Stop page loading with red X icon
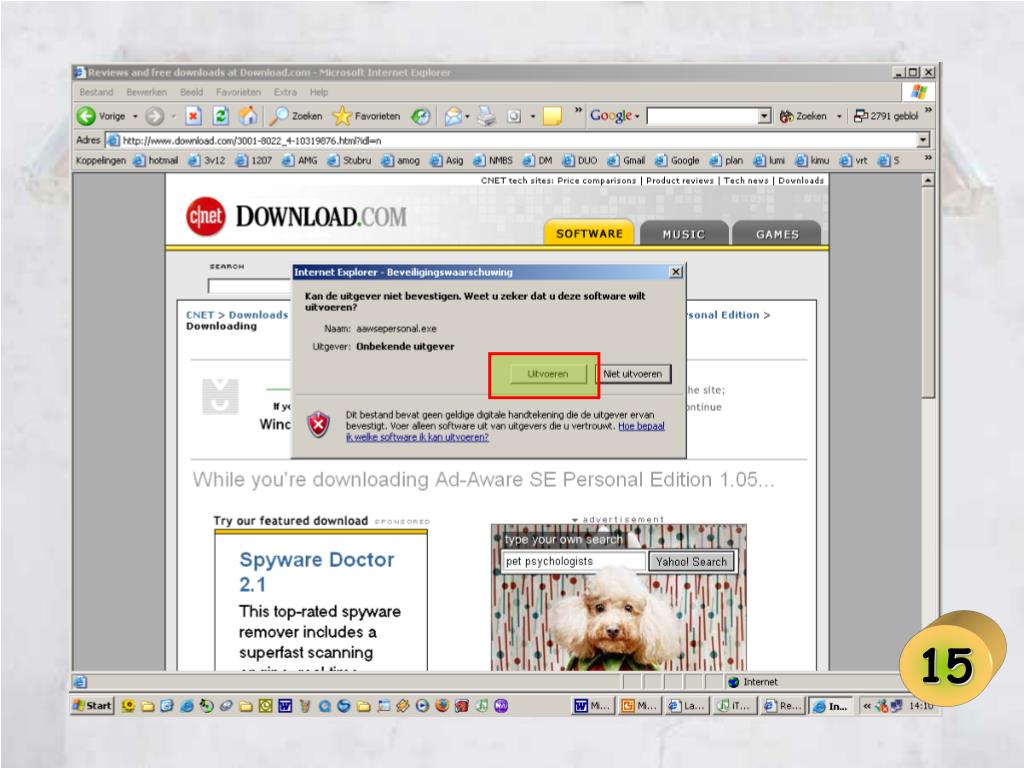1024x768 pixels. pos(193,116)
